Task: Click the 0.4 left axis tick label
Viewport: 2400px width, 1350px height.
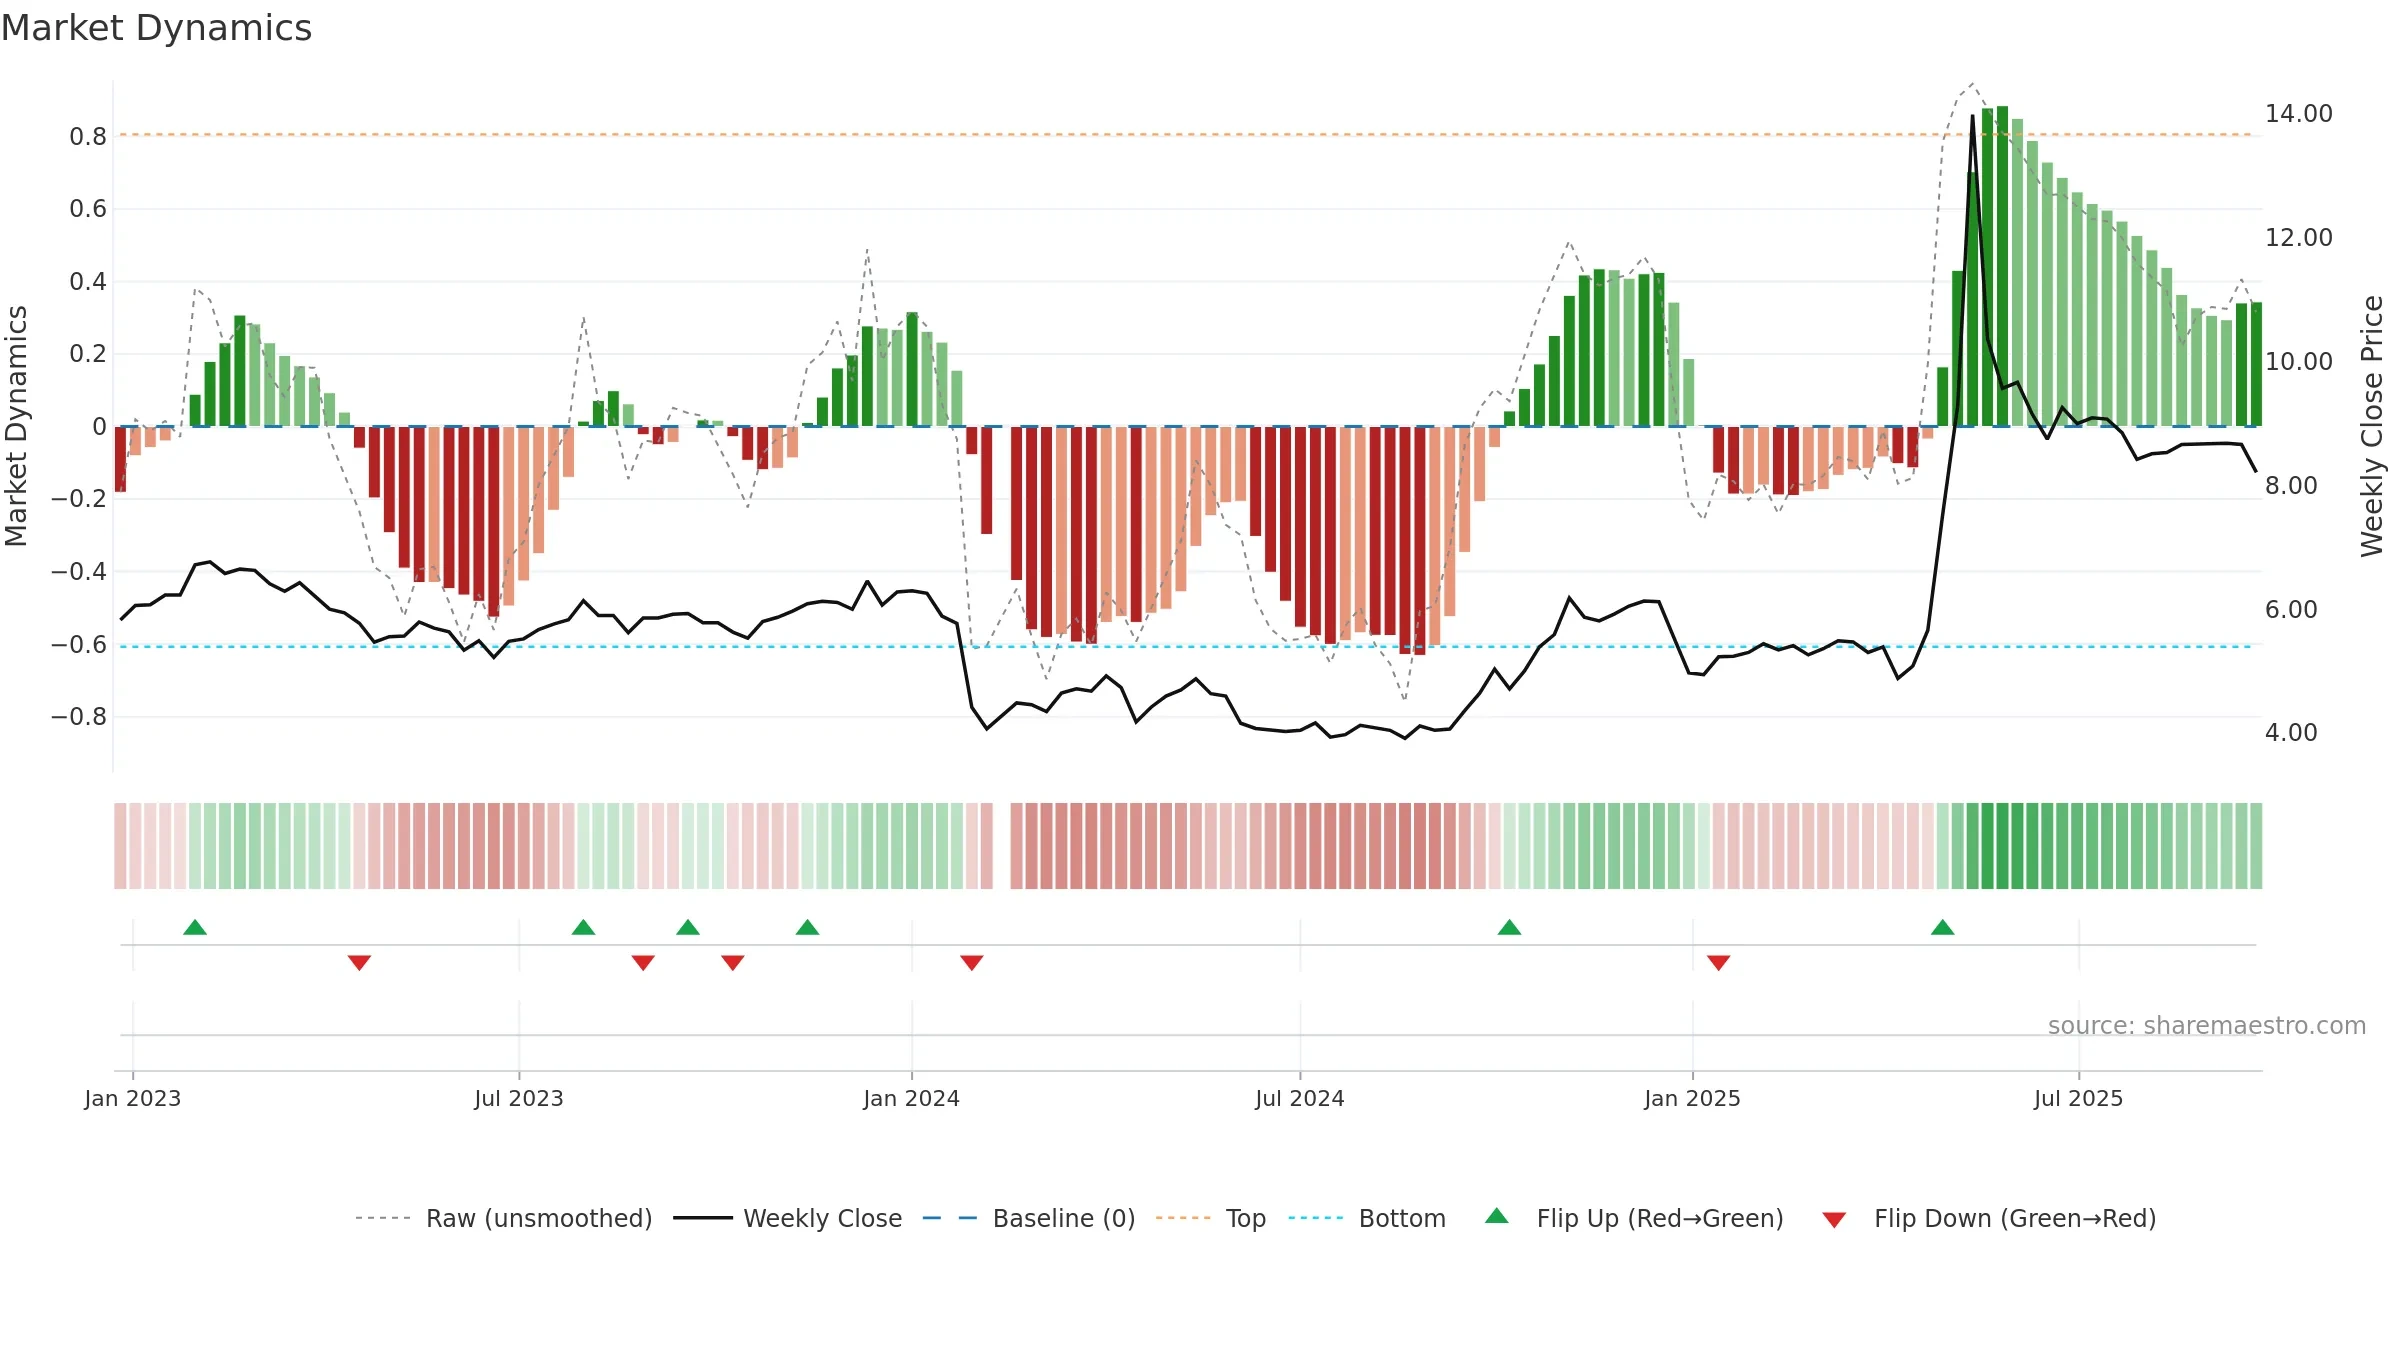Action: pyautogui.click(x=88, y=282)
